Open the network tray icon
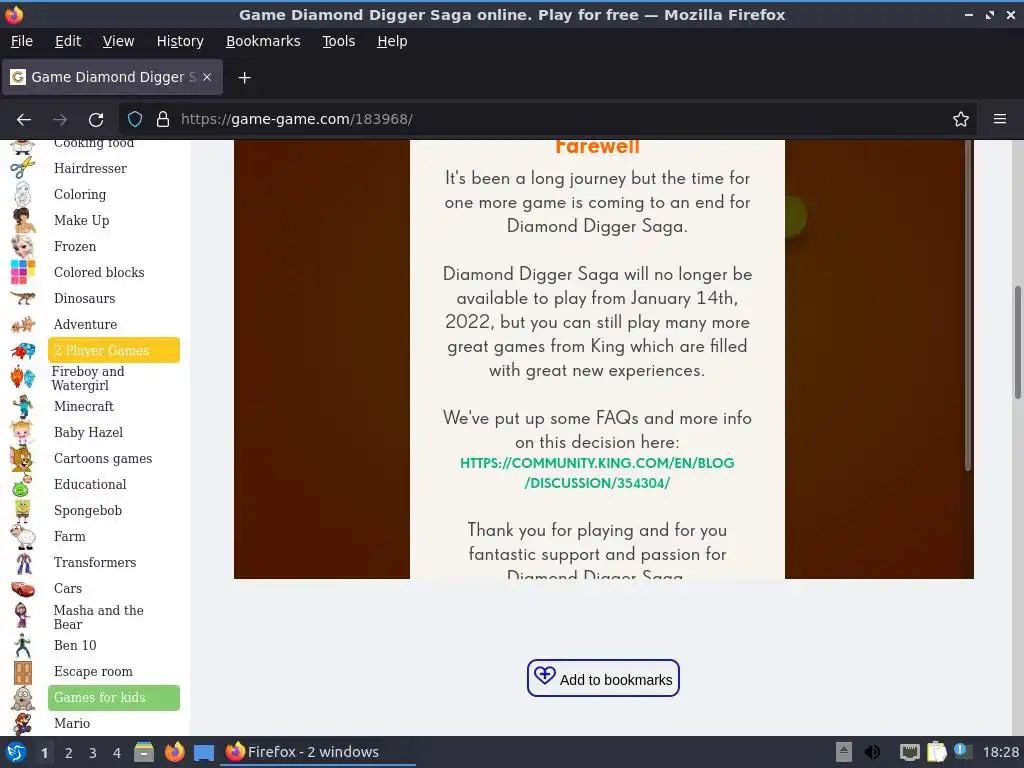The image size is (1024, 768). (x=909, y=752)
